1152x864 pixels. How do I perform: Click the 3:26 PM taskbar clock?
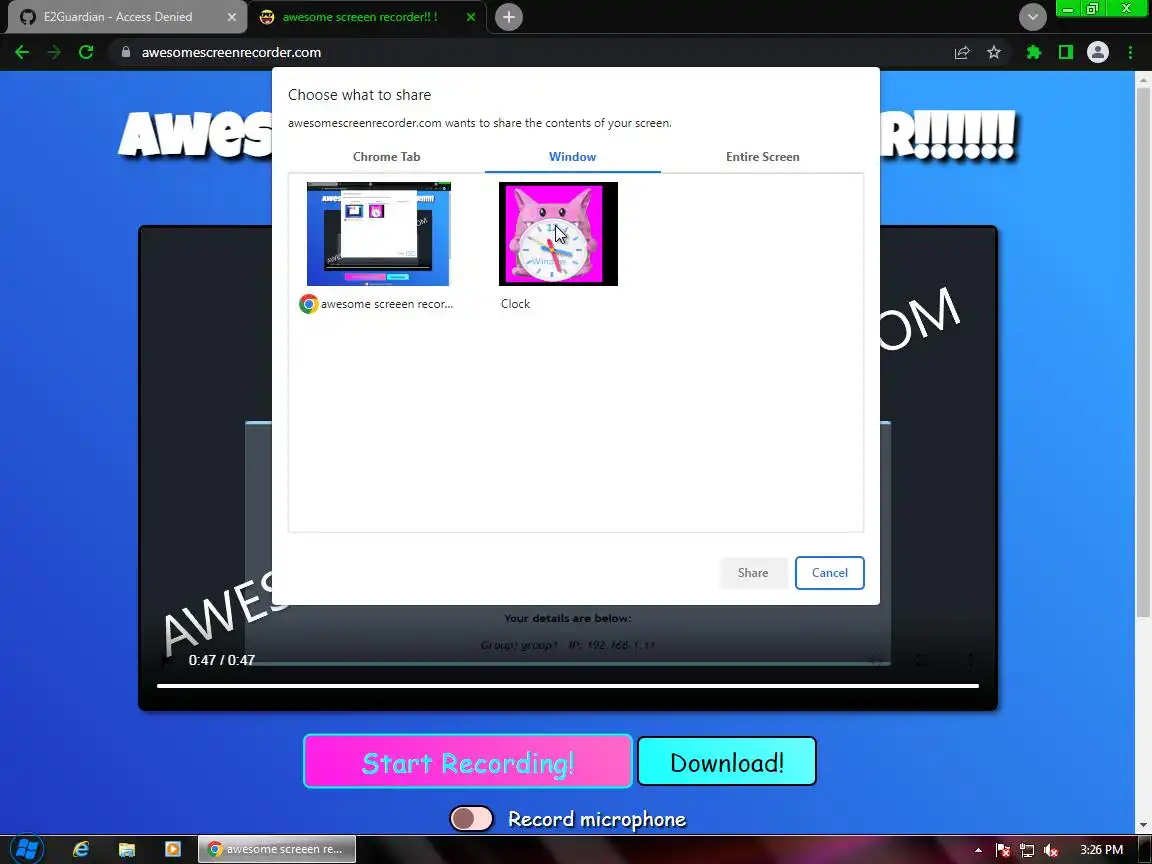click(1101, 850)
